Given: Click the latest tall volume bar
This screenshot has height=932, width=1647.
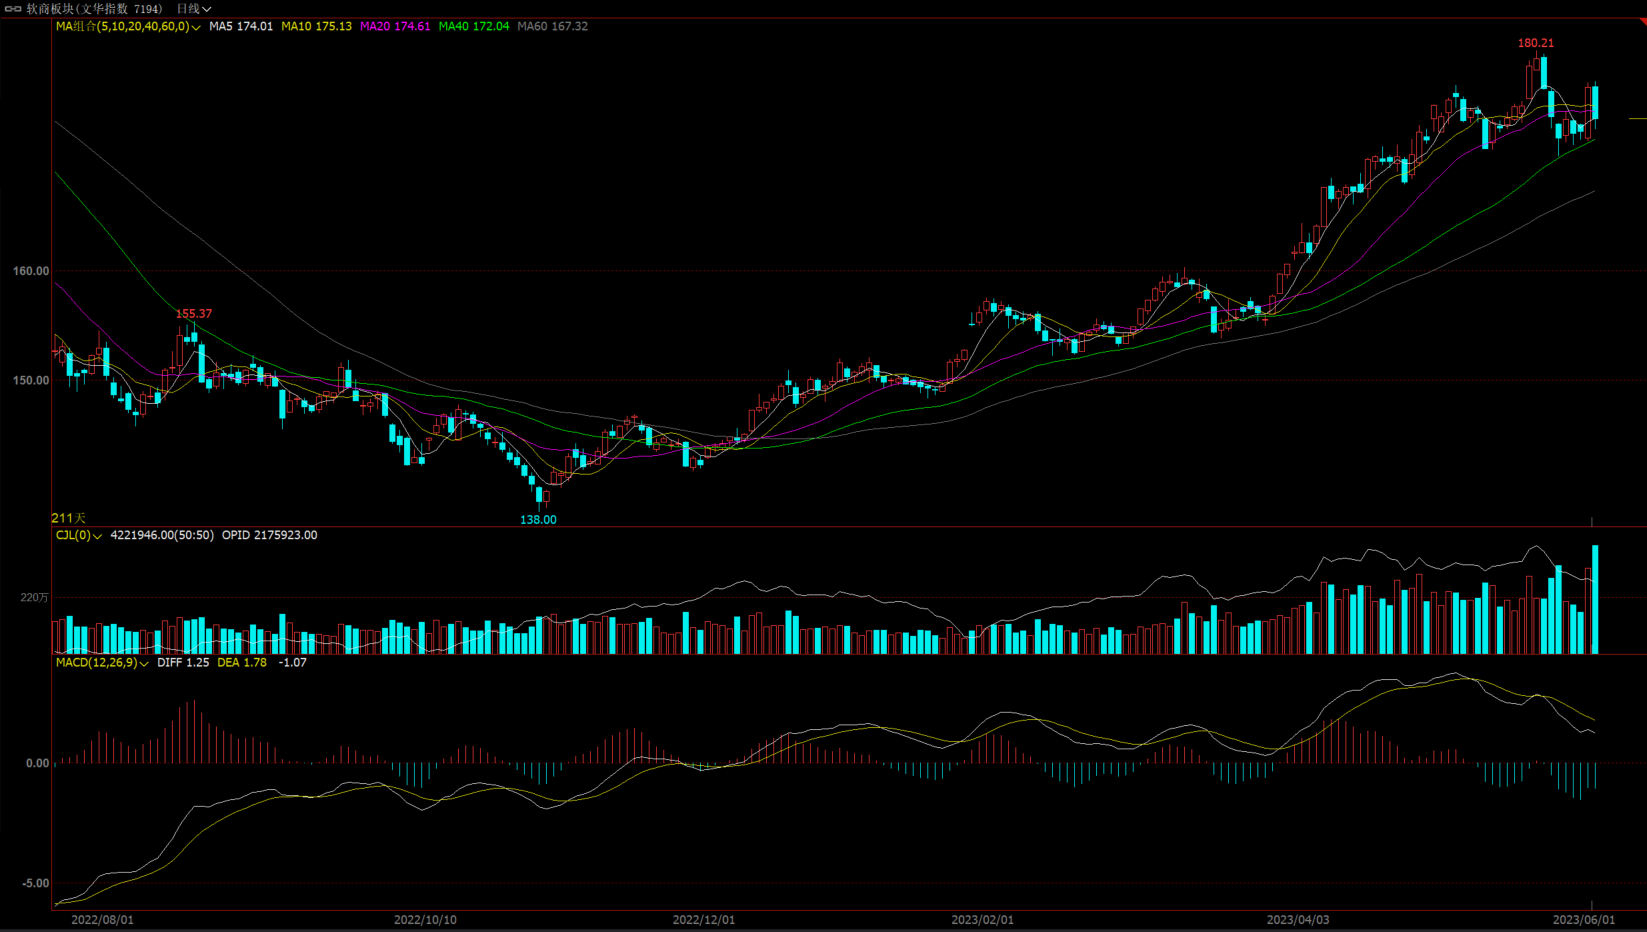Looking at the screenshot, I should click(1595, 599).
